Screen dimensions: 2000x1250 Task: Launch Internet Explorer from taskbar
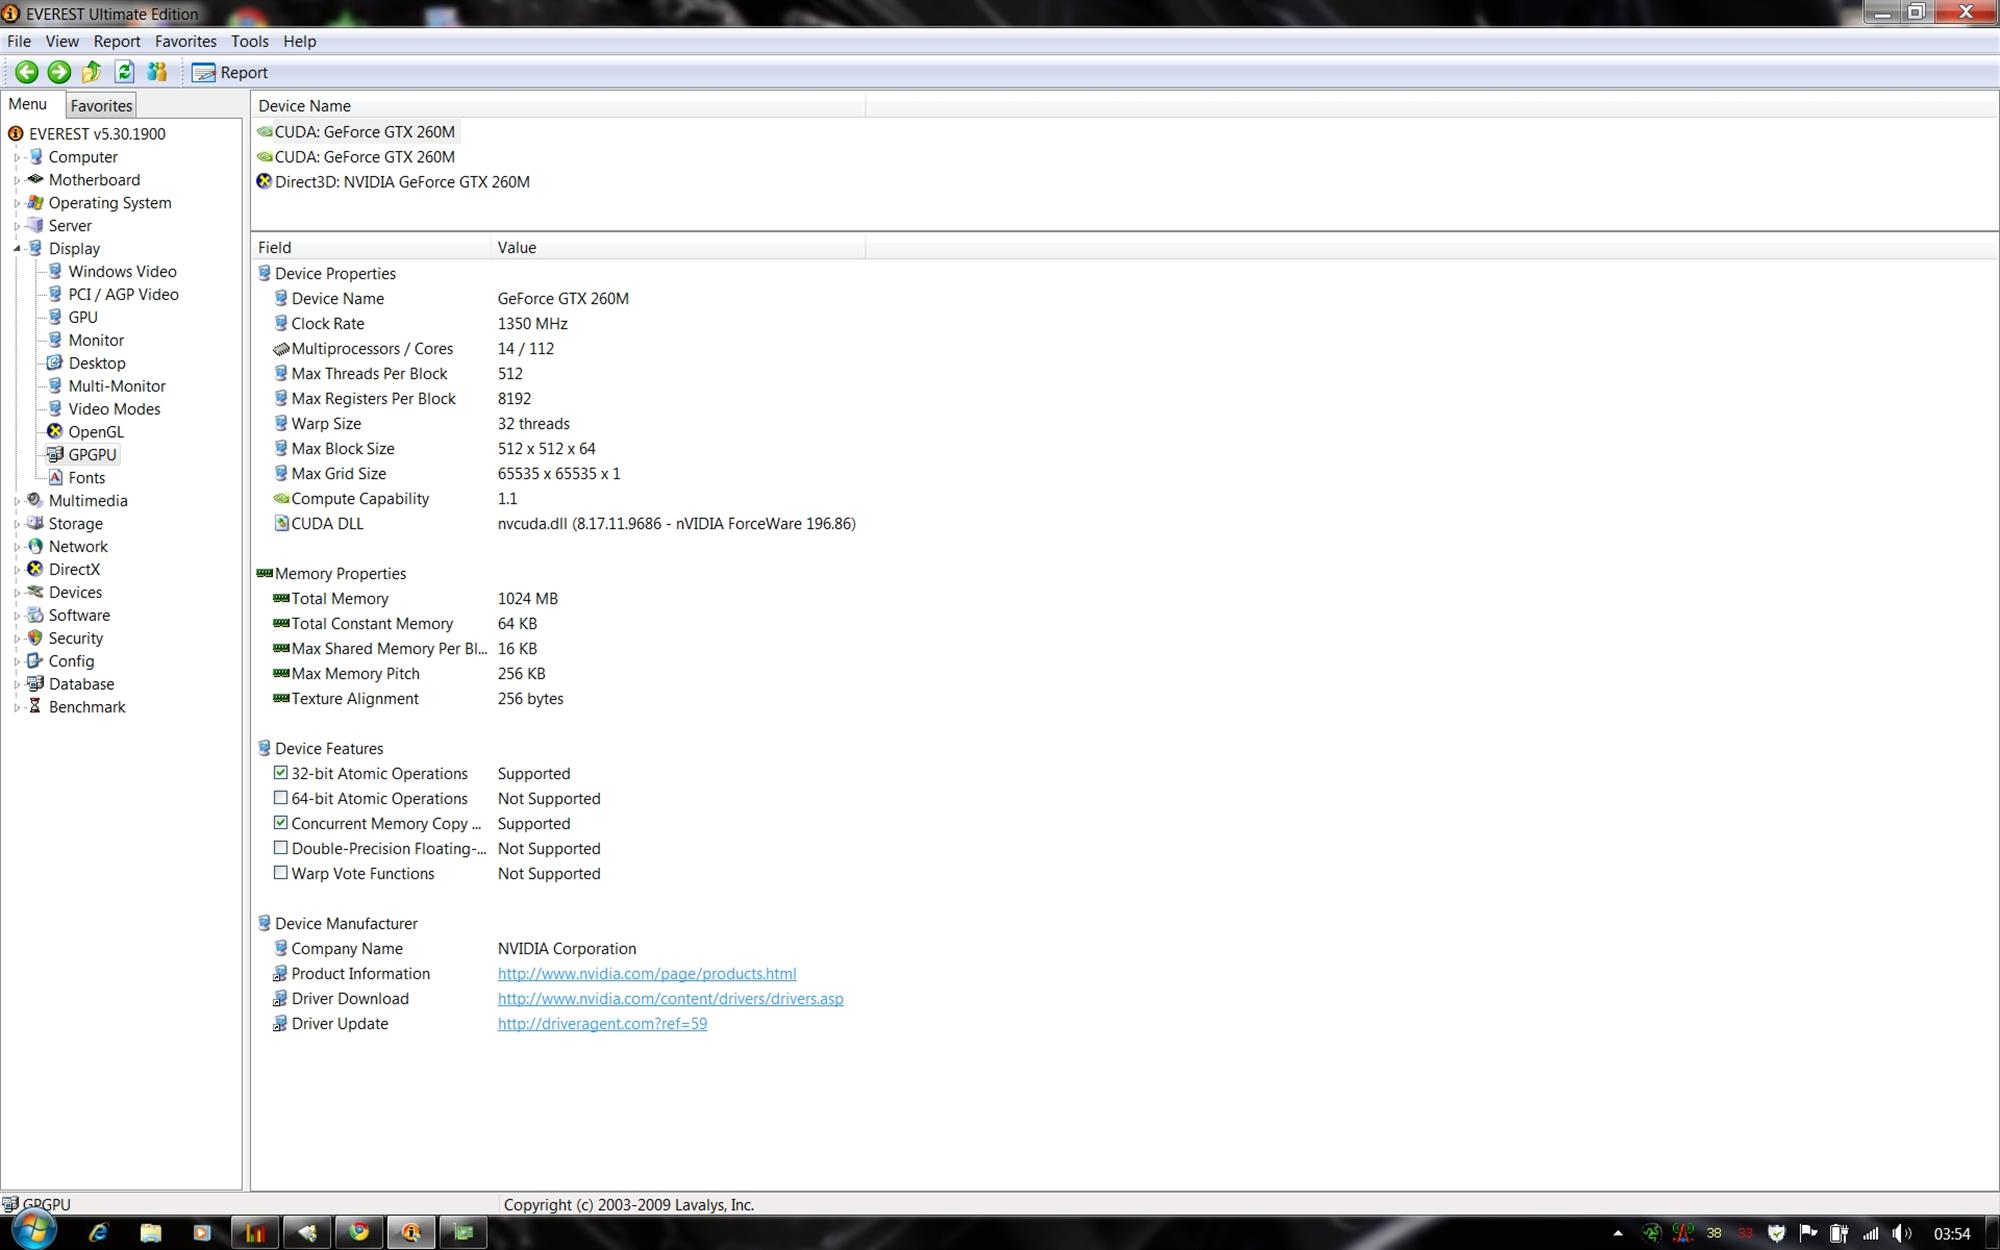click(x=98, y=1233)
